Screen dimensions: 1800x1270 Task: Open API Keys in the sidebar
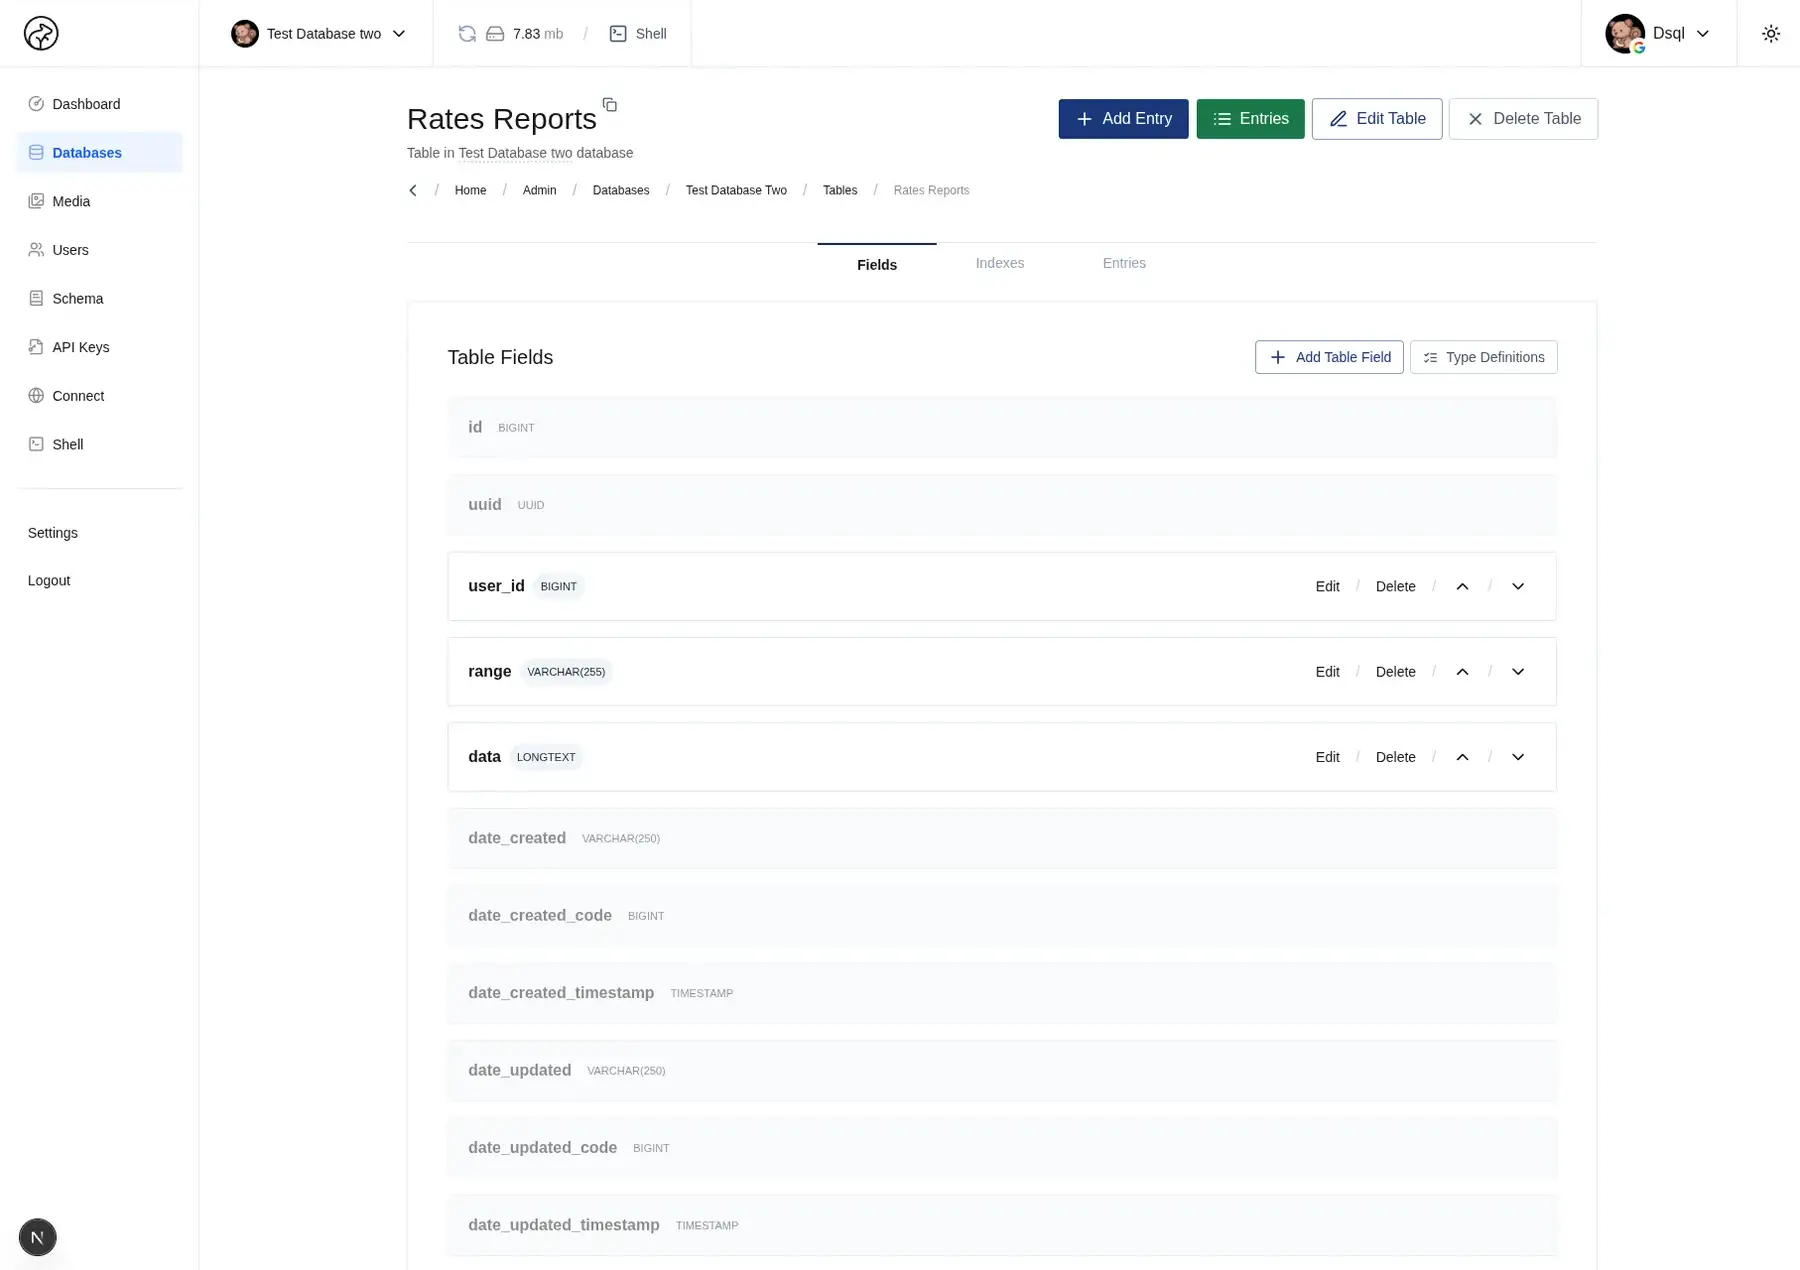pos(80,348)
